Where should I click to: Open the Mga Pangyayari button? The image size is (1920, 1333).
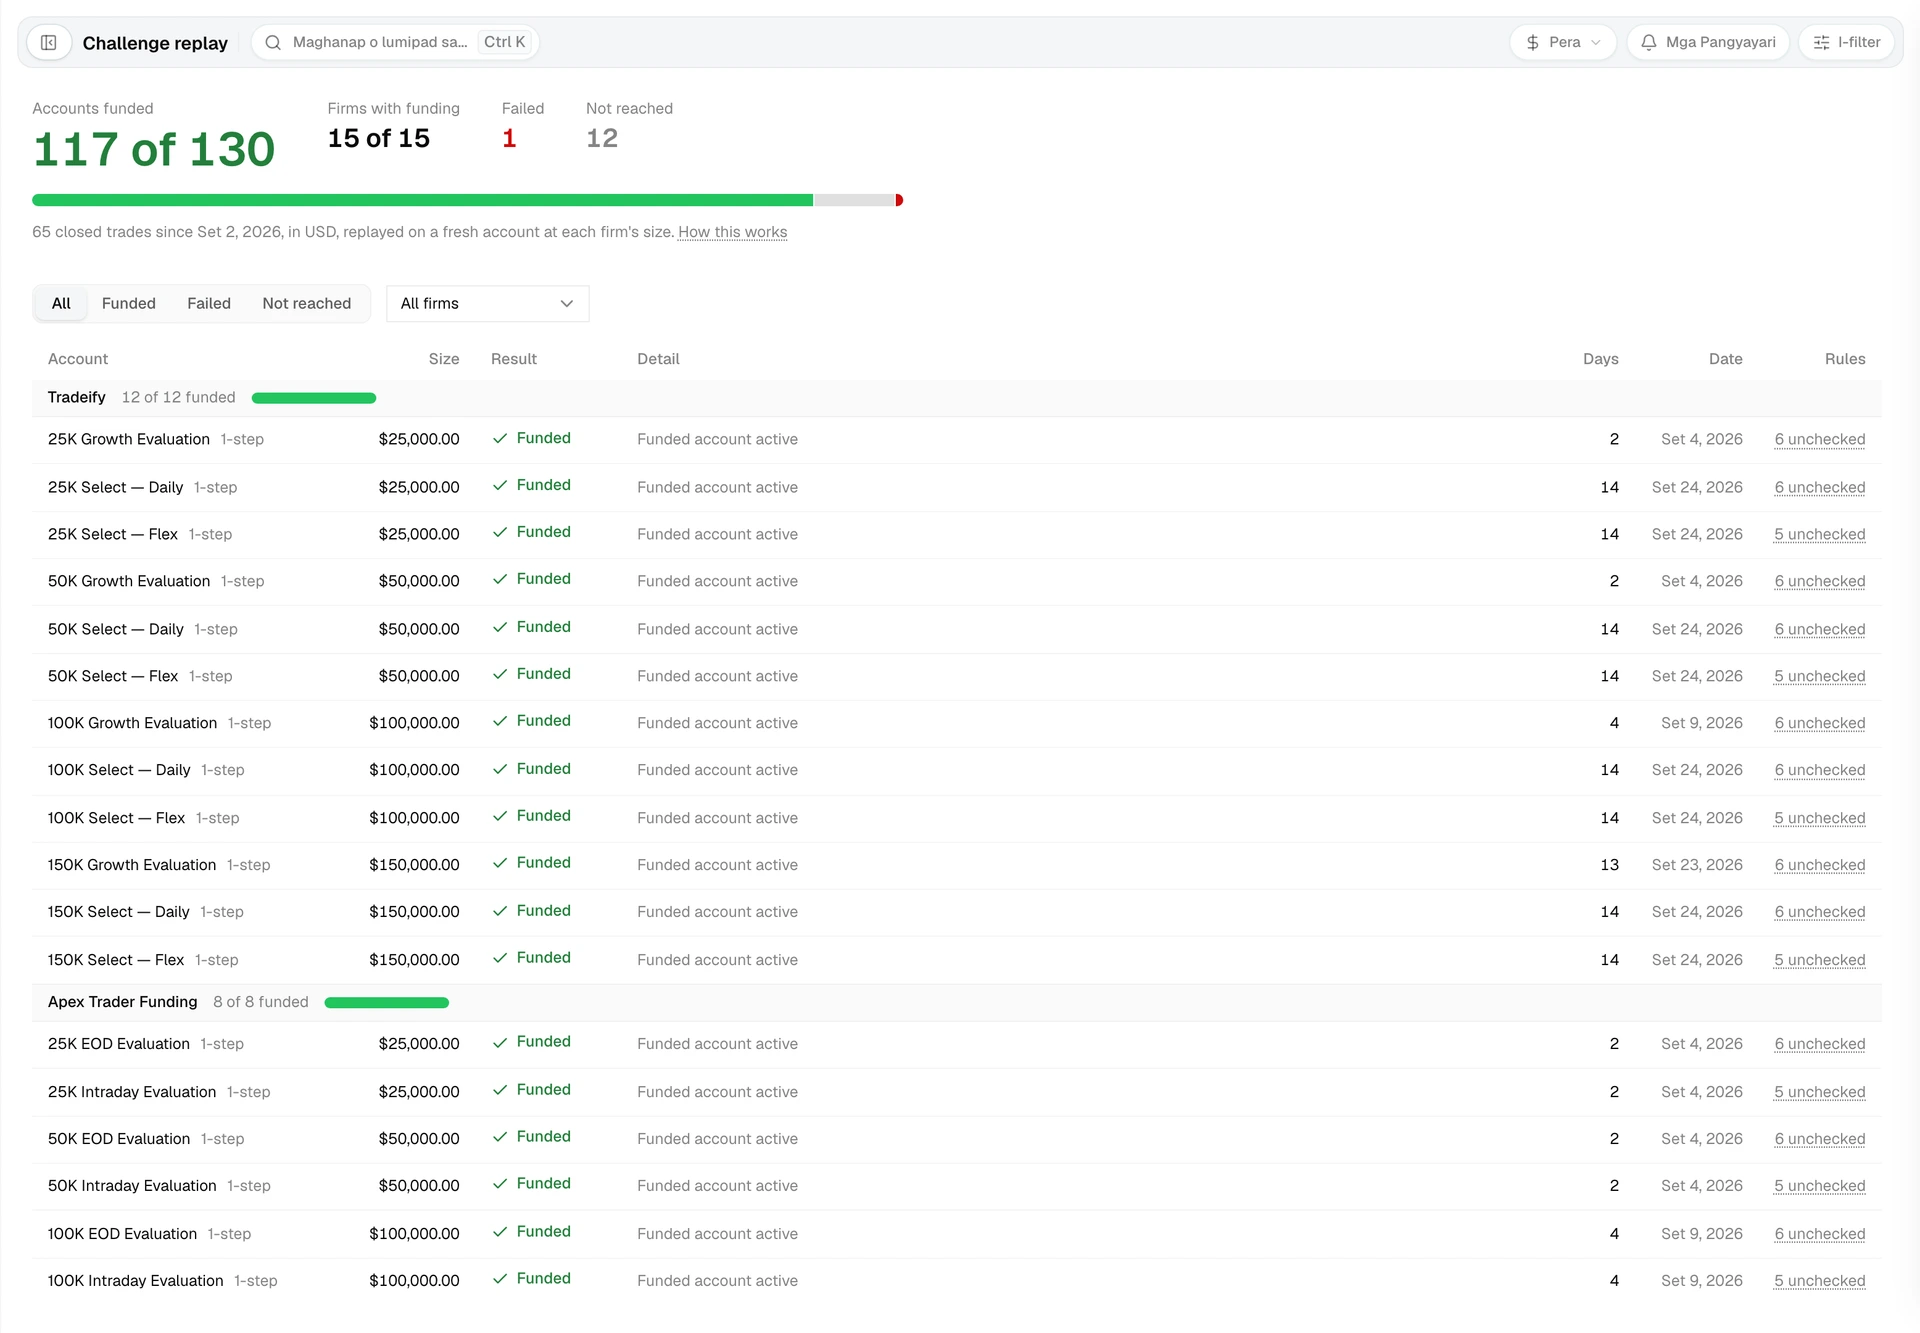tap(1708, 43)
